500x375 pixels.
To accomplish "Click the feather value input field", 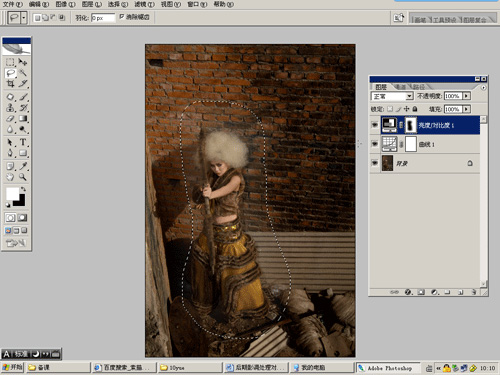I will click(x=103, y=18).
